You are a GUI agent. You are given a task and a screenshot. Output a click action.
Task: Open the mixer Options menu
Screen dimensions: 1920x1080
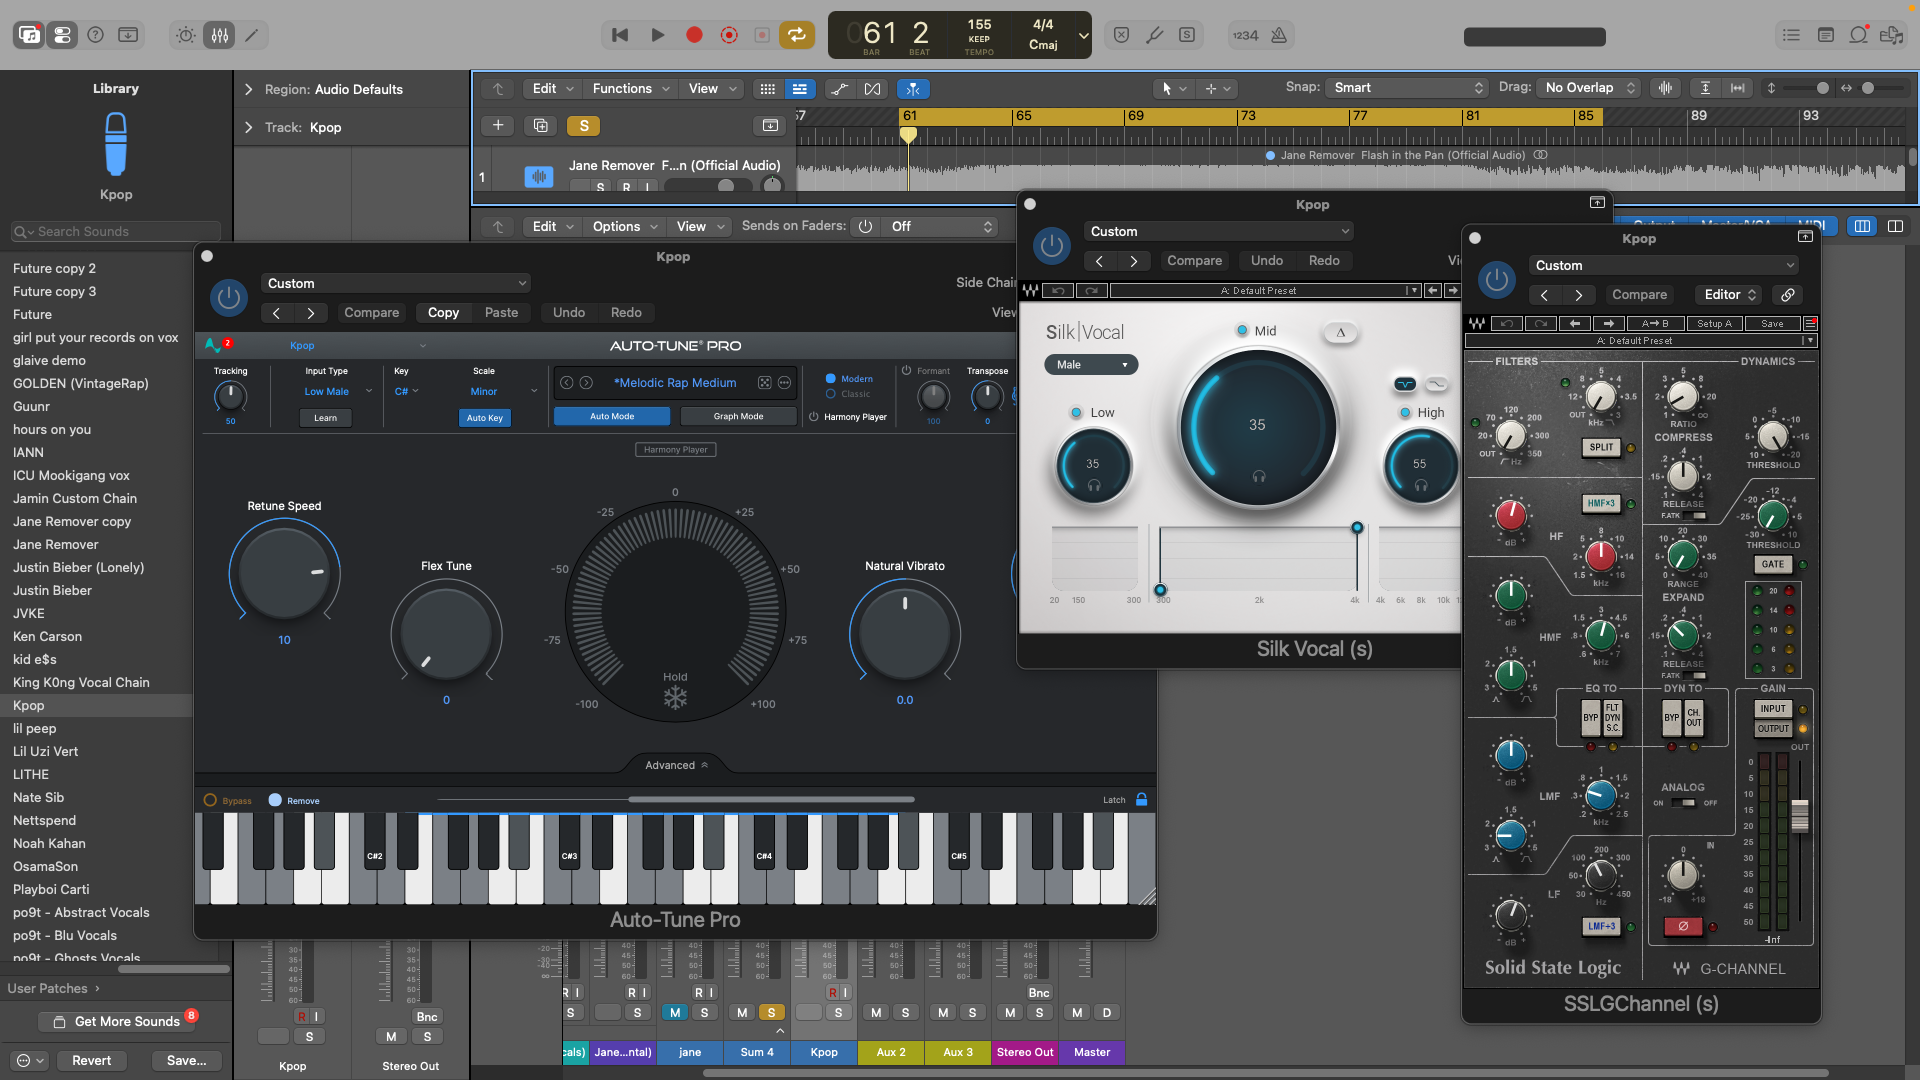pos(625,226)
